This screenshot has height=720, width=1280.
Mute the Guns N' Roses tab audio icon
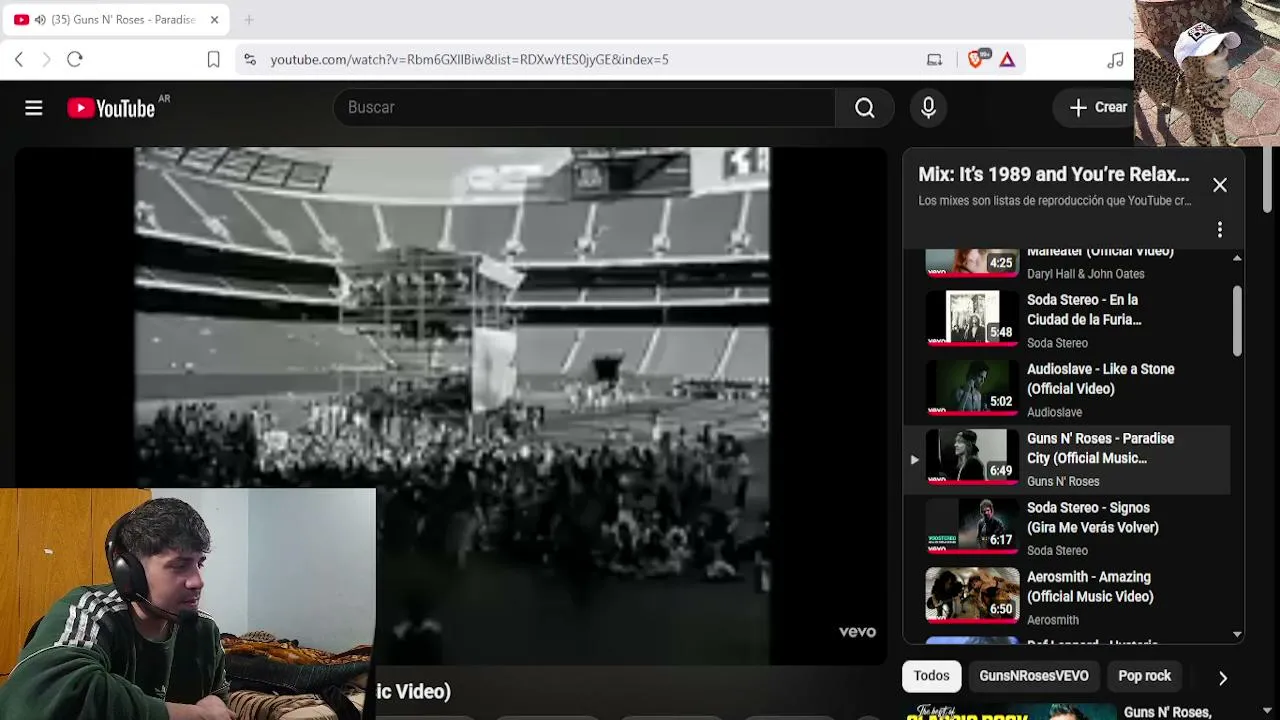40,20
